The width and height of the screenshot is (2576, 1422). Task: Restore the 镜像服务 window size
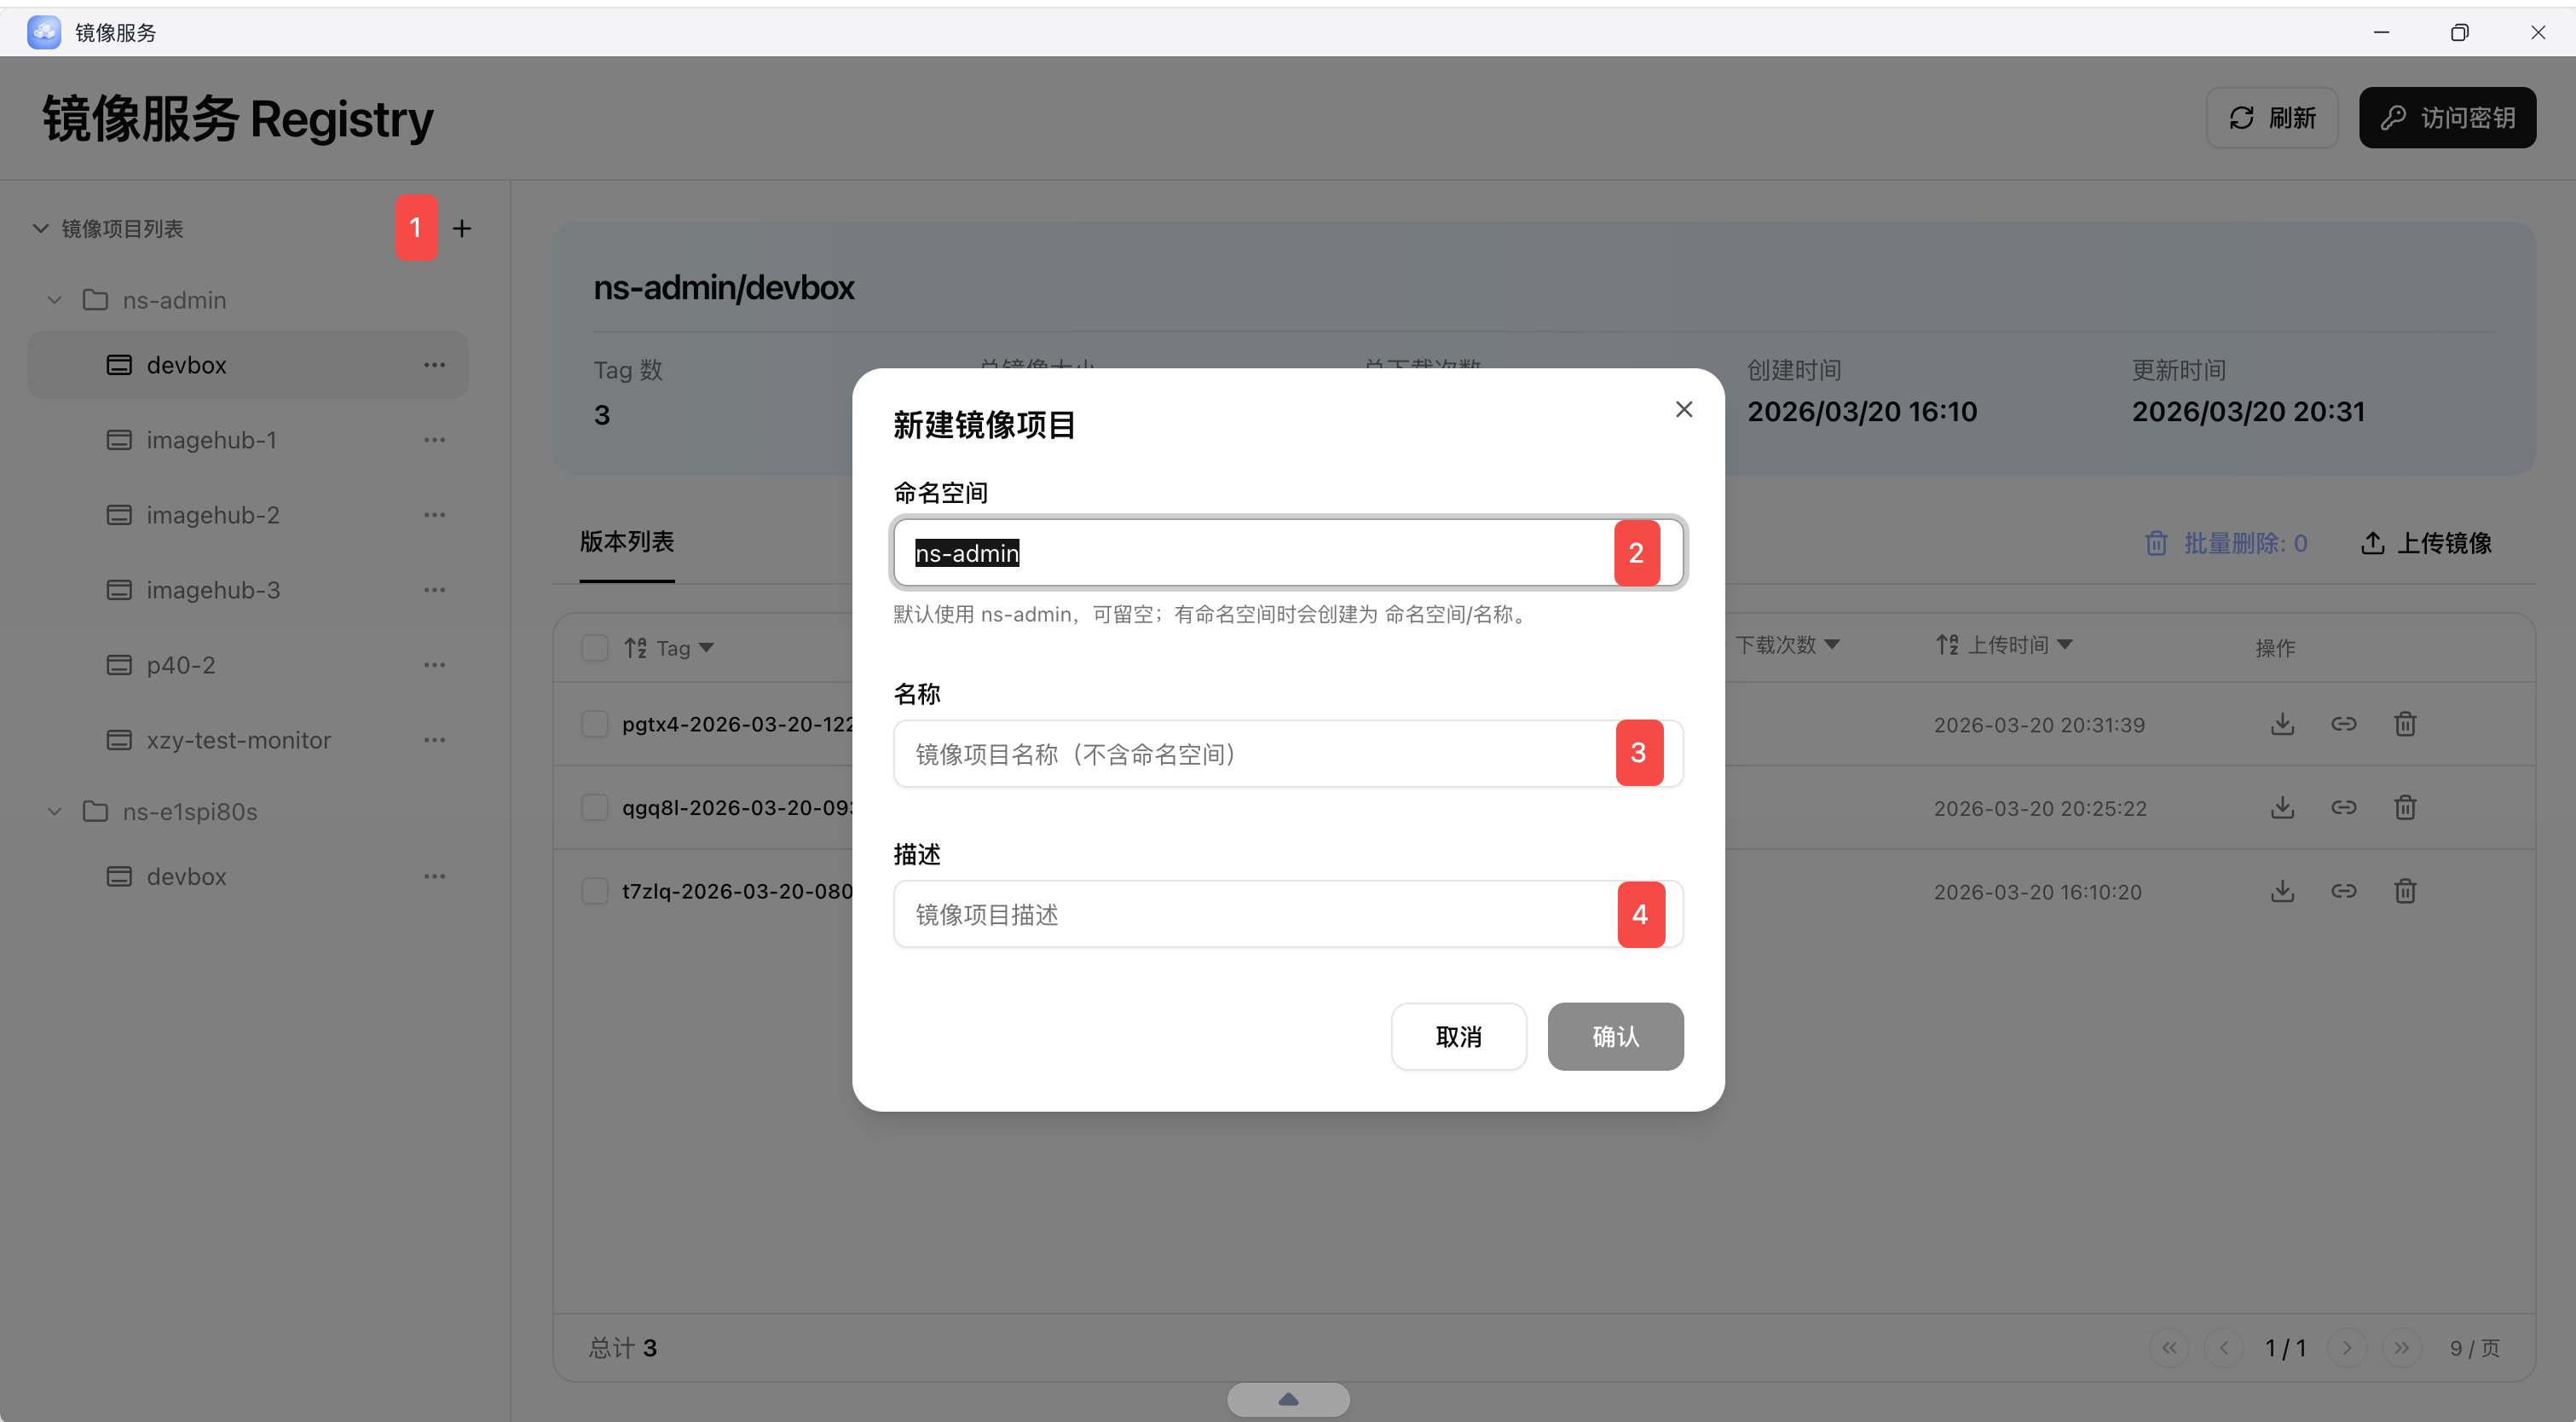[x=2460, y=32]
